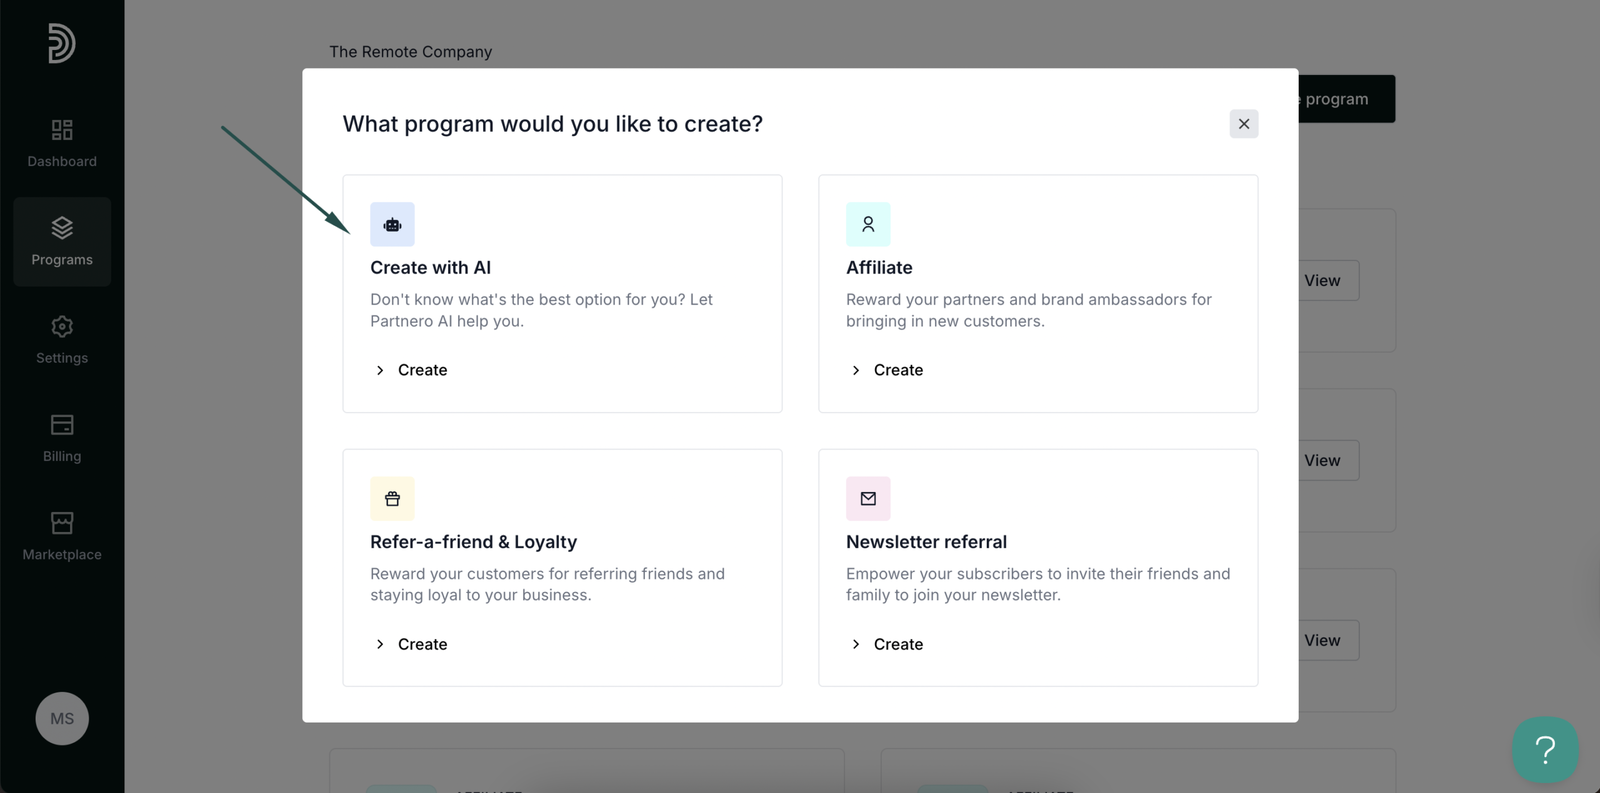Viewport: 1600px width, 793px height.
Task: Click the chevron beside Affiliate's Create
Action: coord(856,370)
